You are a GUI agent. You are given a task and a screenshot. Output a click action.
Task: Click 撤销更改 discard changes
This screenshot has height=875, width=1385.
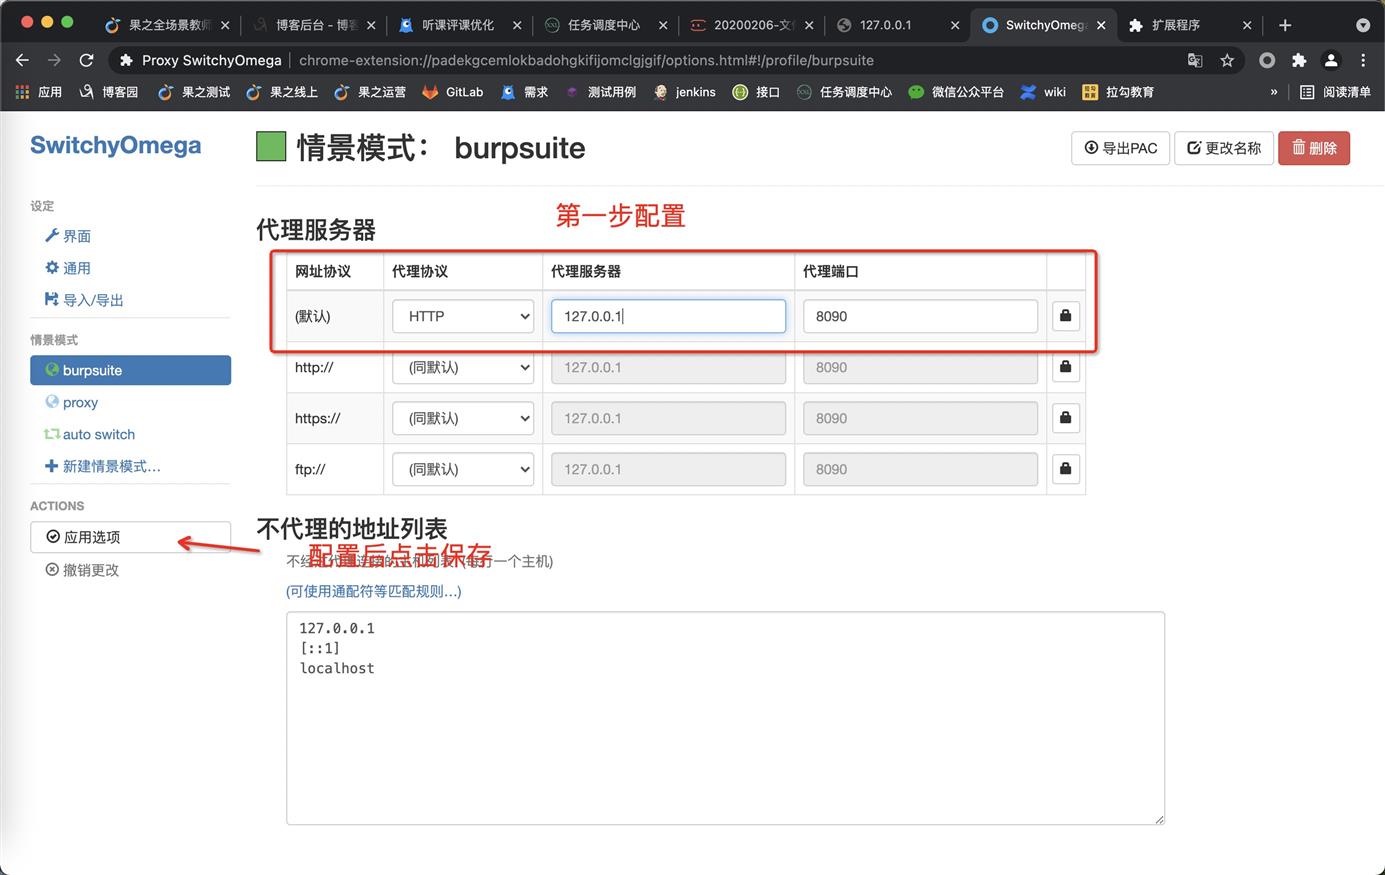pos(82,570)
